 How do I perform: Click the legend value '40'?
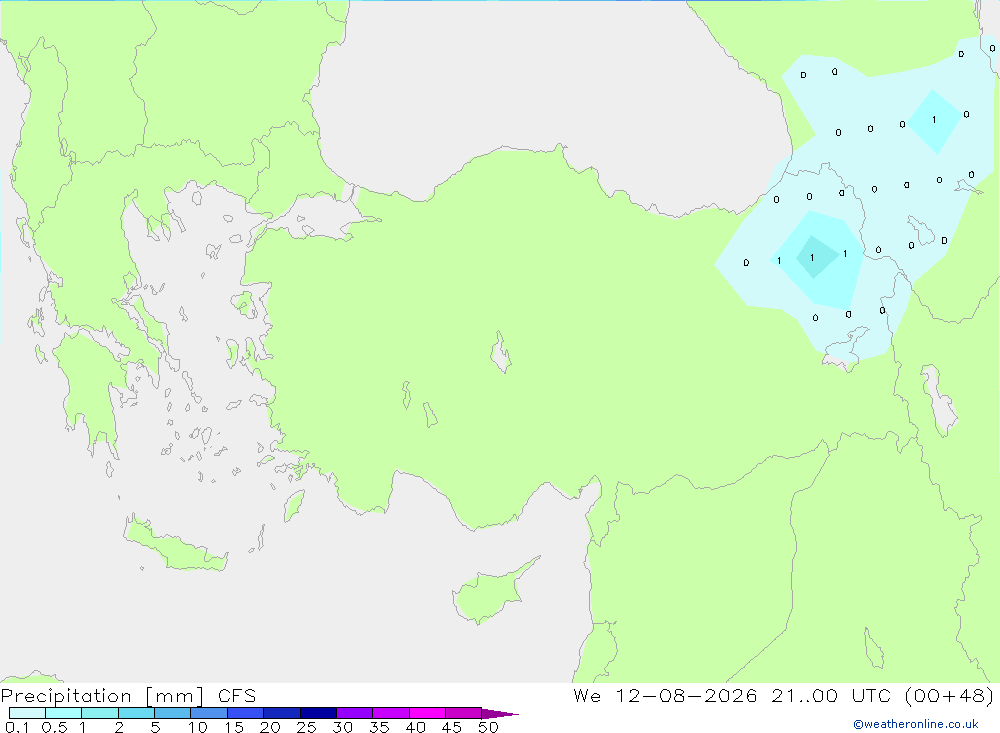416,727
